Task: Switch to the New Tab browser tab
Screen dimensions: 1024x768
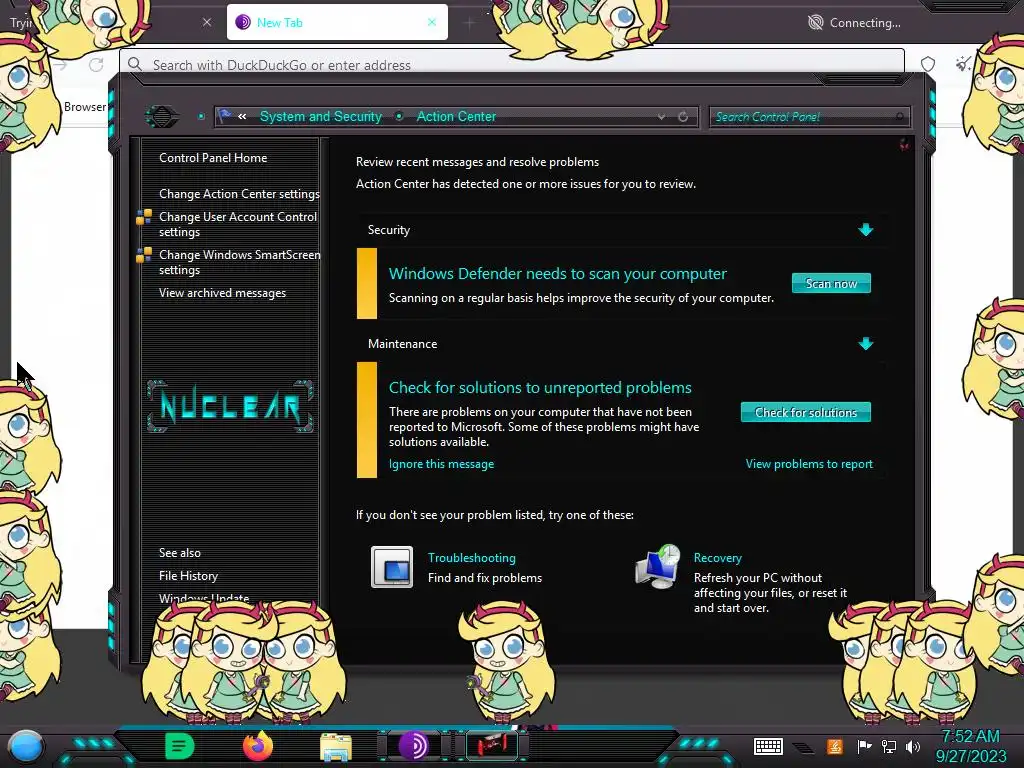Action: (x=337, y=22)
